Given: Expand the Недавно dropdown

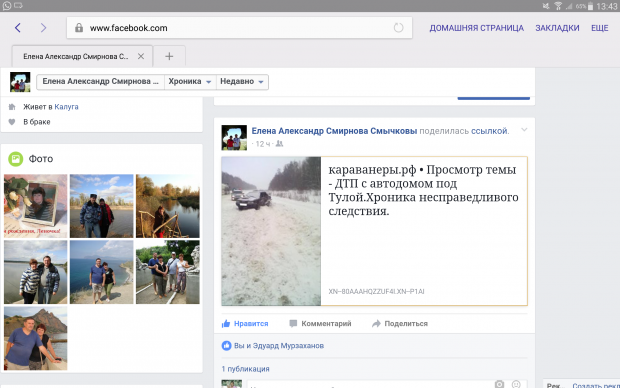Looking at the screenshot, I should coord(242,82).
